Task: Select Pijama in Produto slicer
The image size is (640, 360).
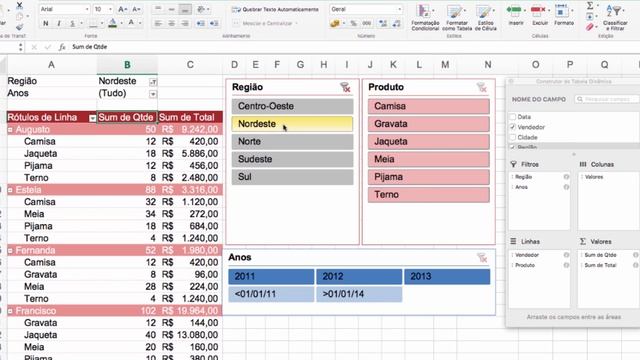Action: [429, 177]
